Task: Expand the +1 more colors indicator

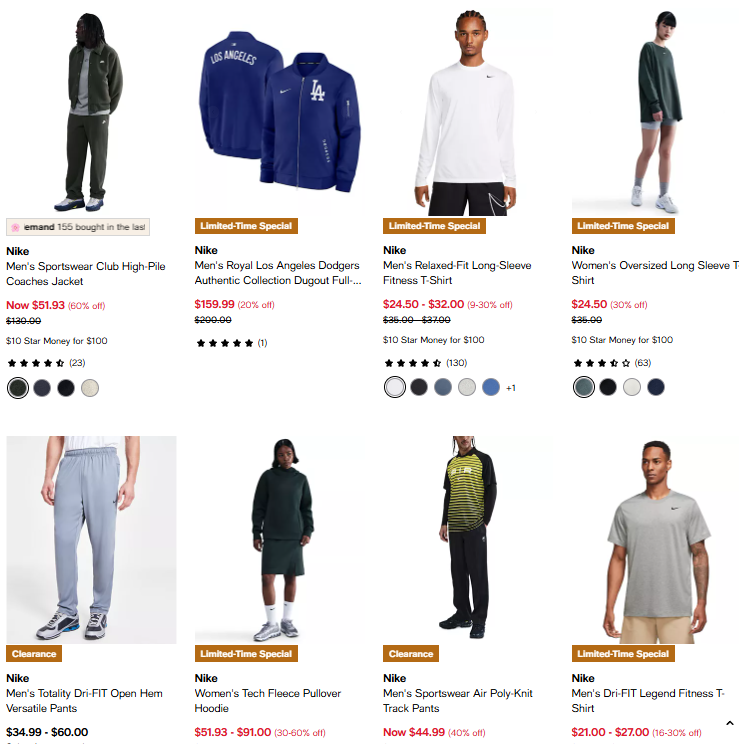Action: (511, 388)
